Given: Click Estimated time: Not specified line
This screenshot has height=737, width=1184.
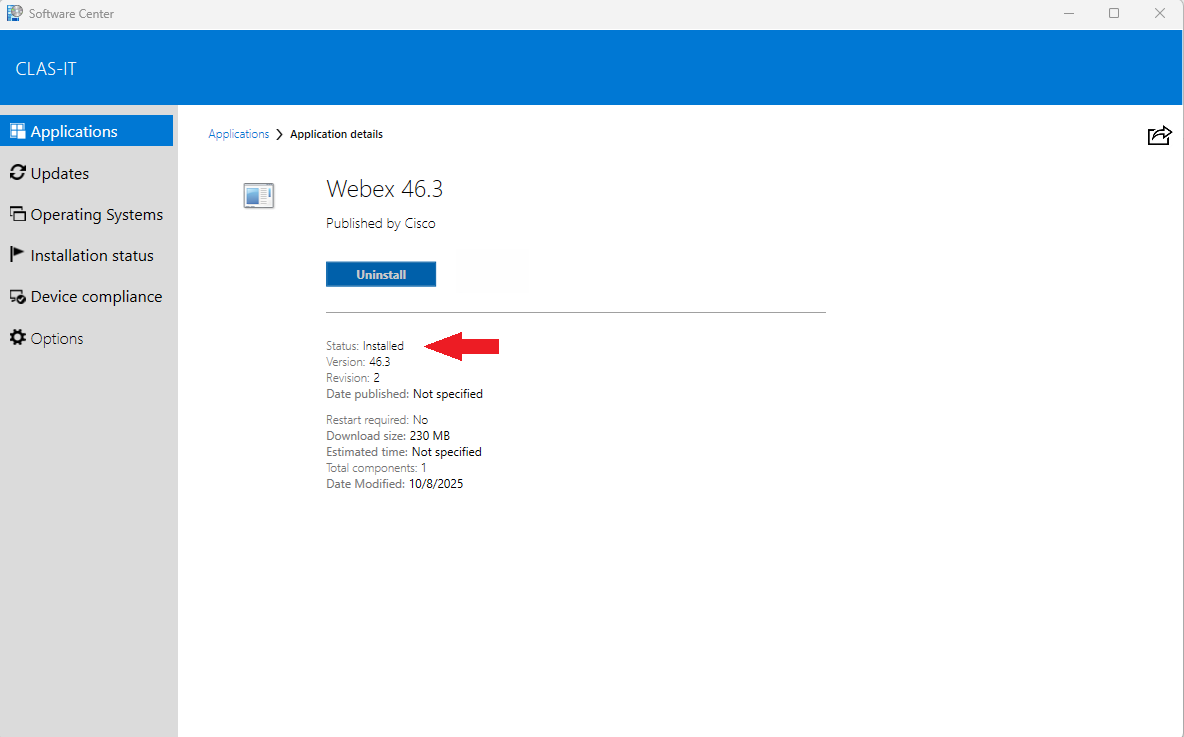Looking at the screenshot, I should click(x=404, y=452).
